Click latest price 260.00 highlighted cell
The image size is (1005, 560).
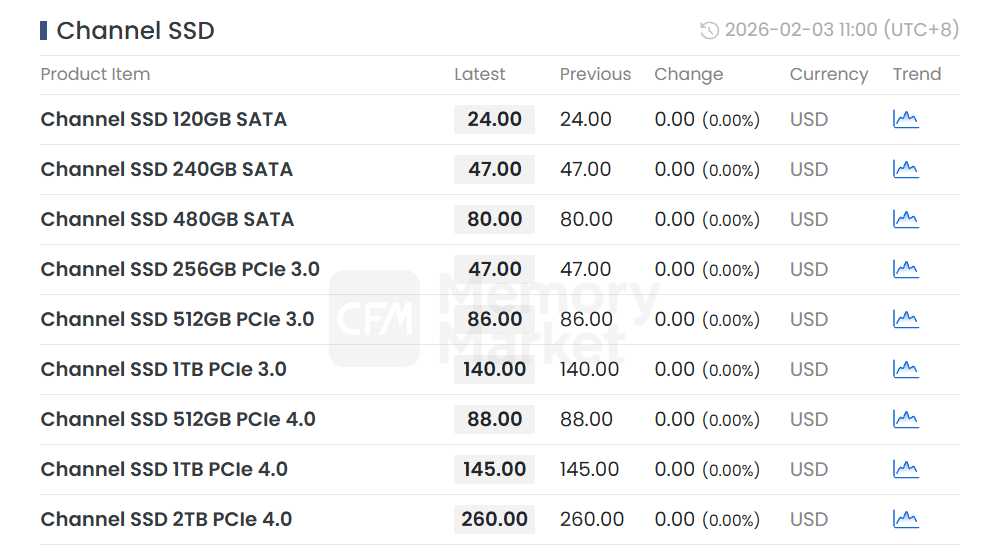point(494,520)
